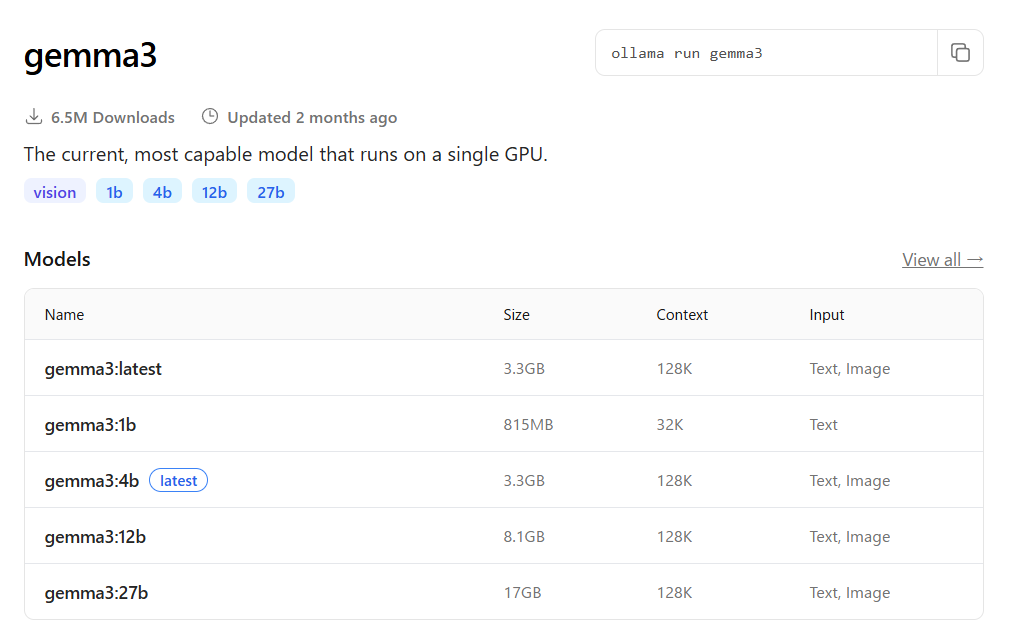Open the gemma3:27b model entry
Viewport: 1029px width, 640px height.
coord(96,593)
